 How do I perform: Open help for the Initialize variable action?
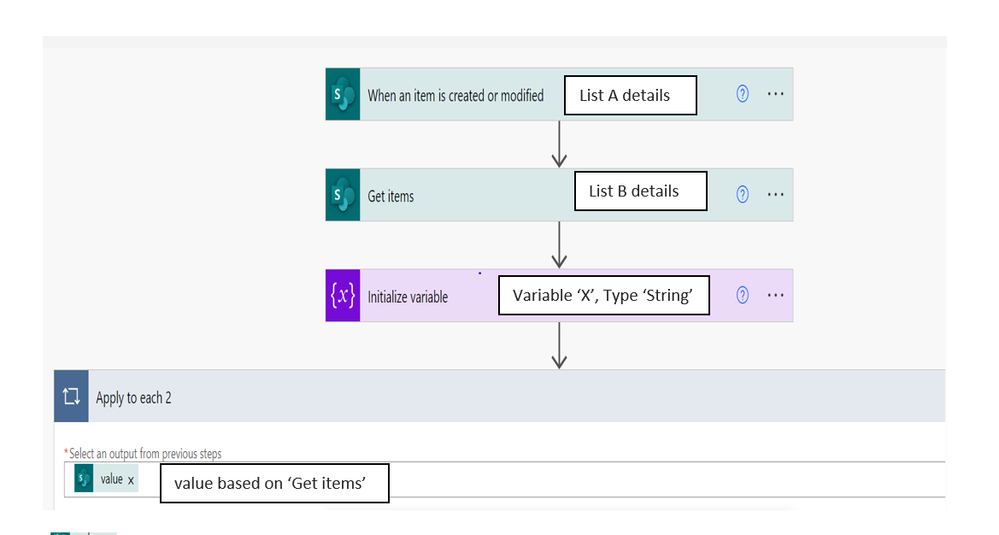click(x=742, y=295)
